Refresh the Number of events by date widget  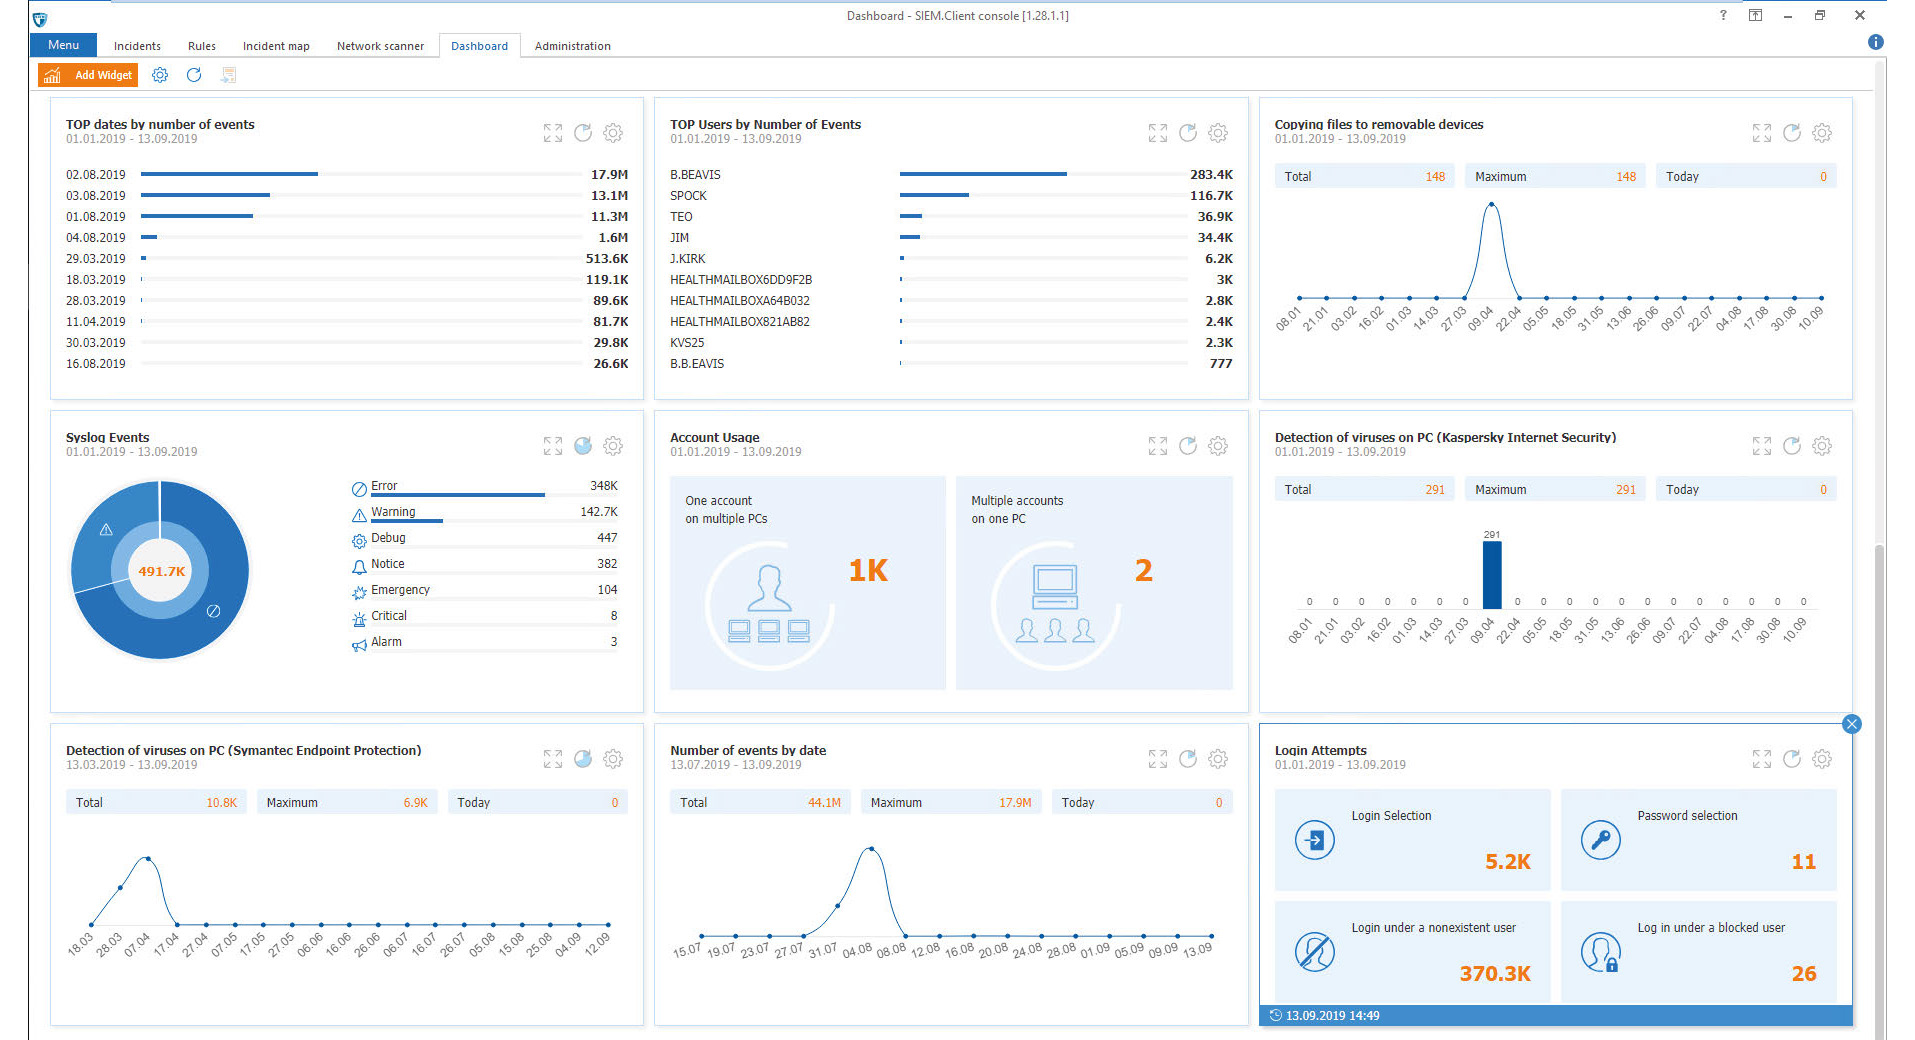click(x=1188, y=759)
